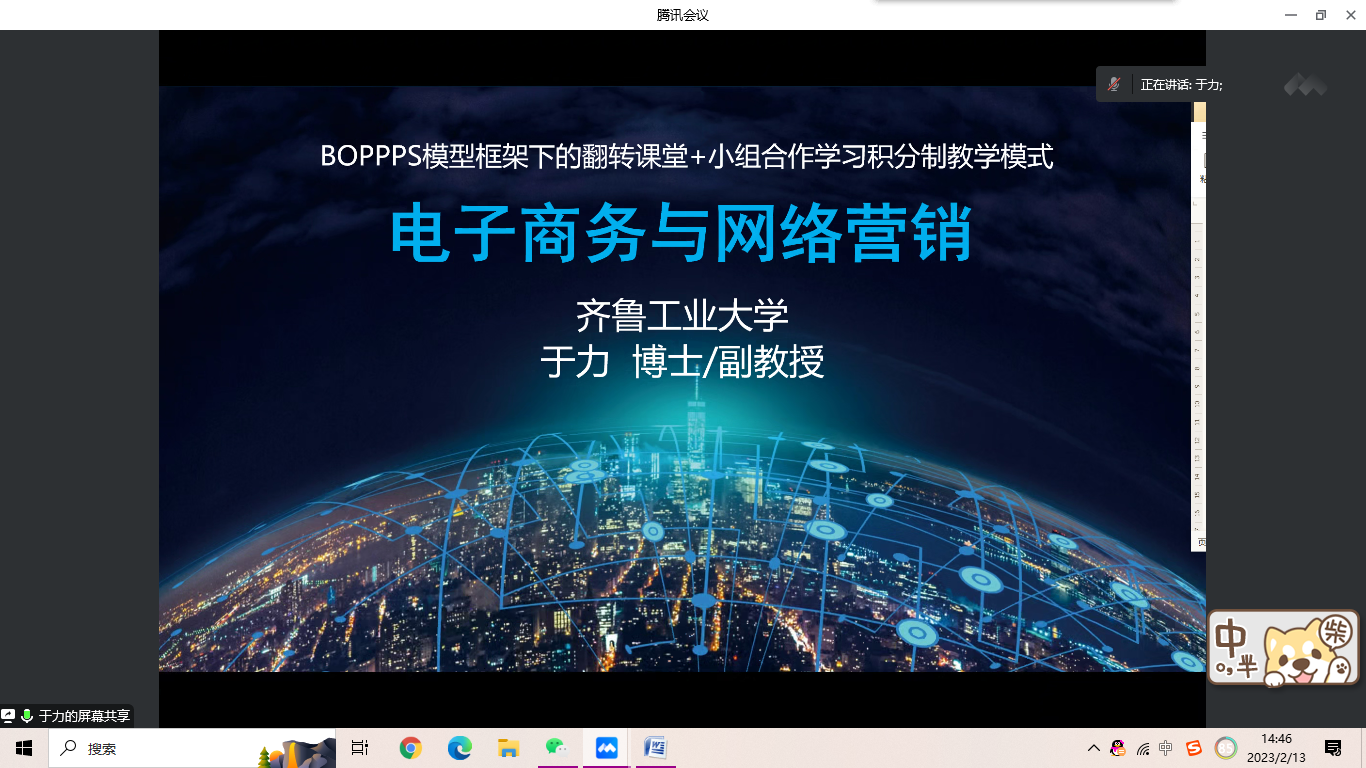The image size is (1366, 768).
Task: Restore down the 腾讯会议 window
Action: click(1321, 15)
